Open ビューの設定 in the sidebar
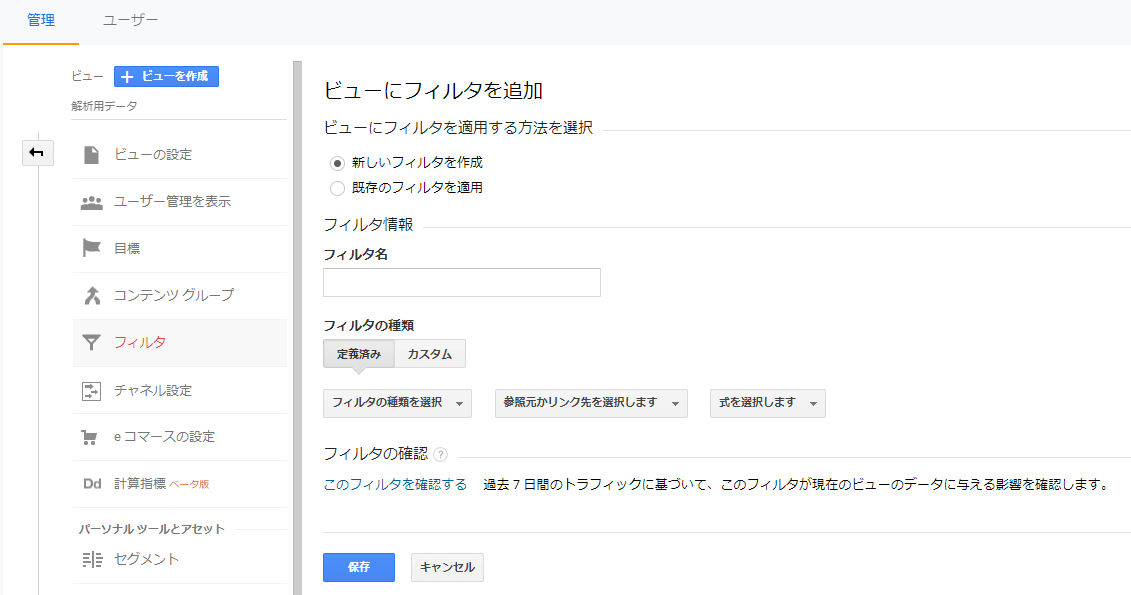1131x595 pixels. click(x=180, y=155)
